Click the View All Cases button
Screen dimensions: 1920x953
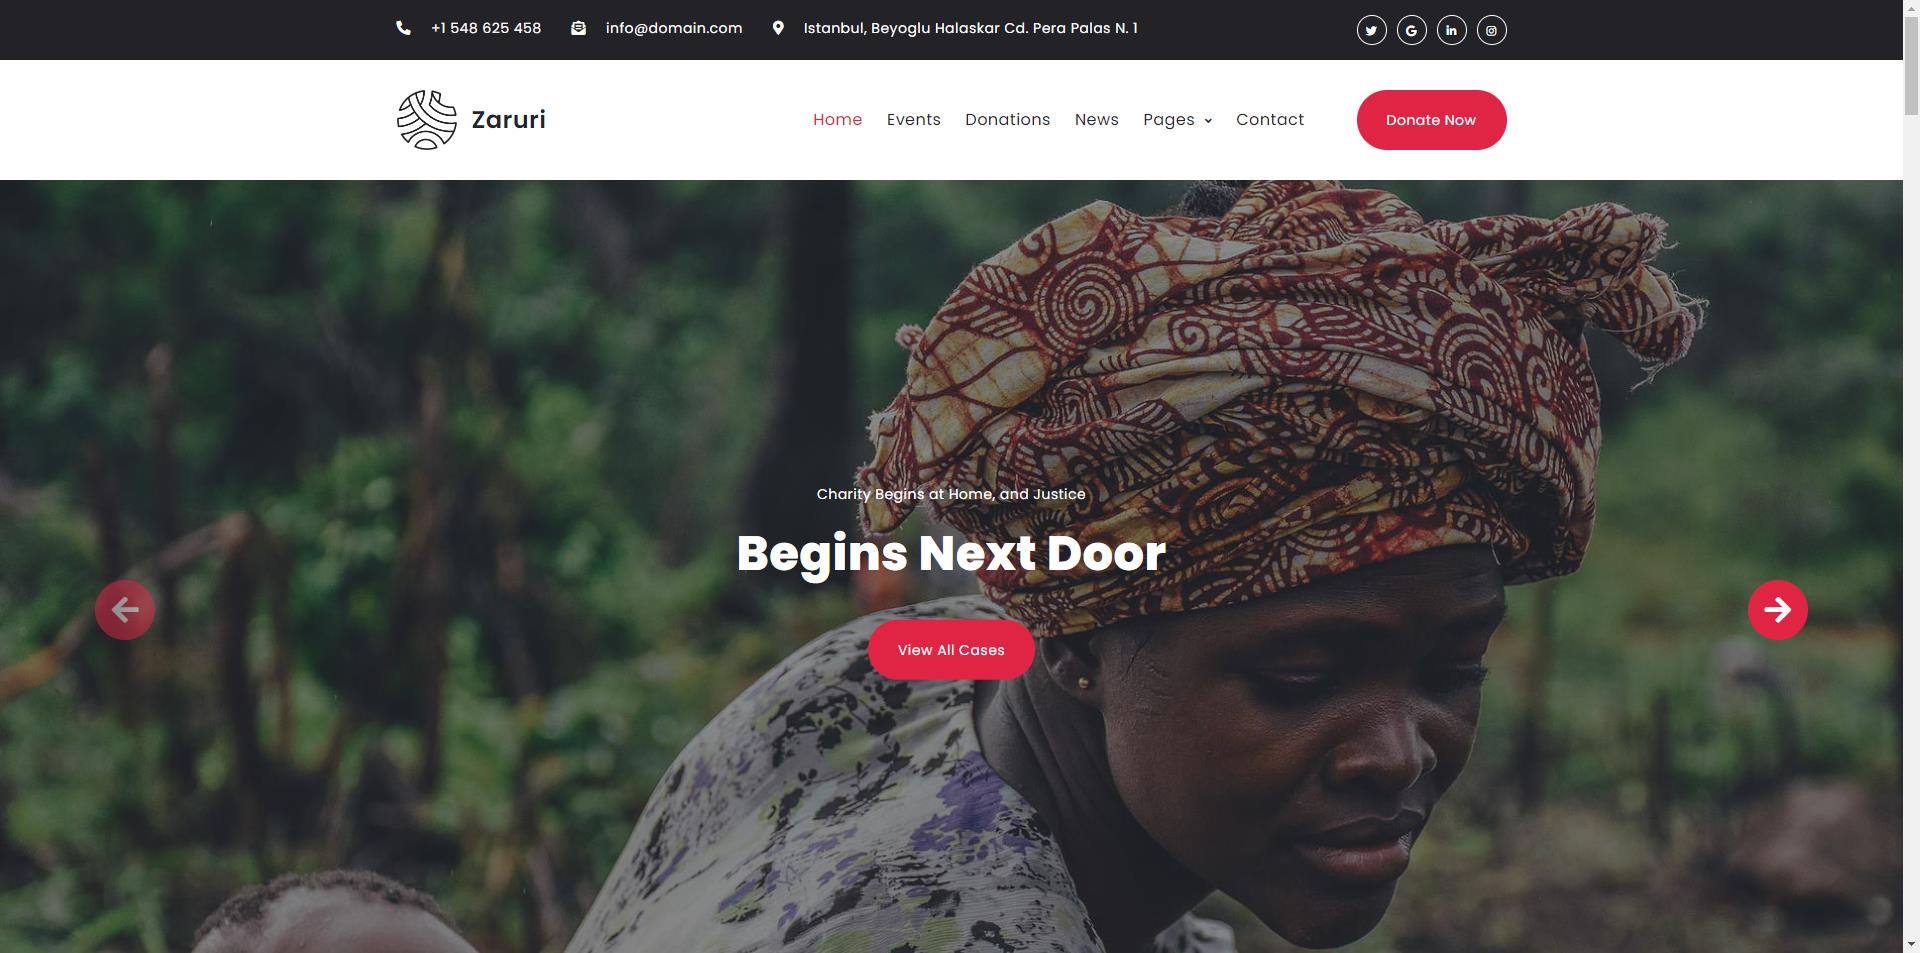click(951, 650)
